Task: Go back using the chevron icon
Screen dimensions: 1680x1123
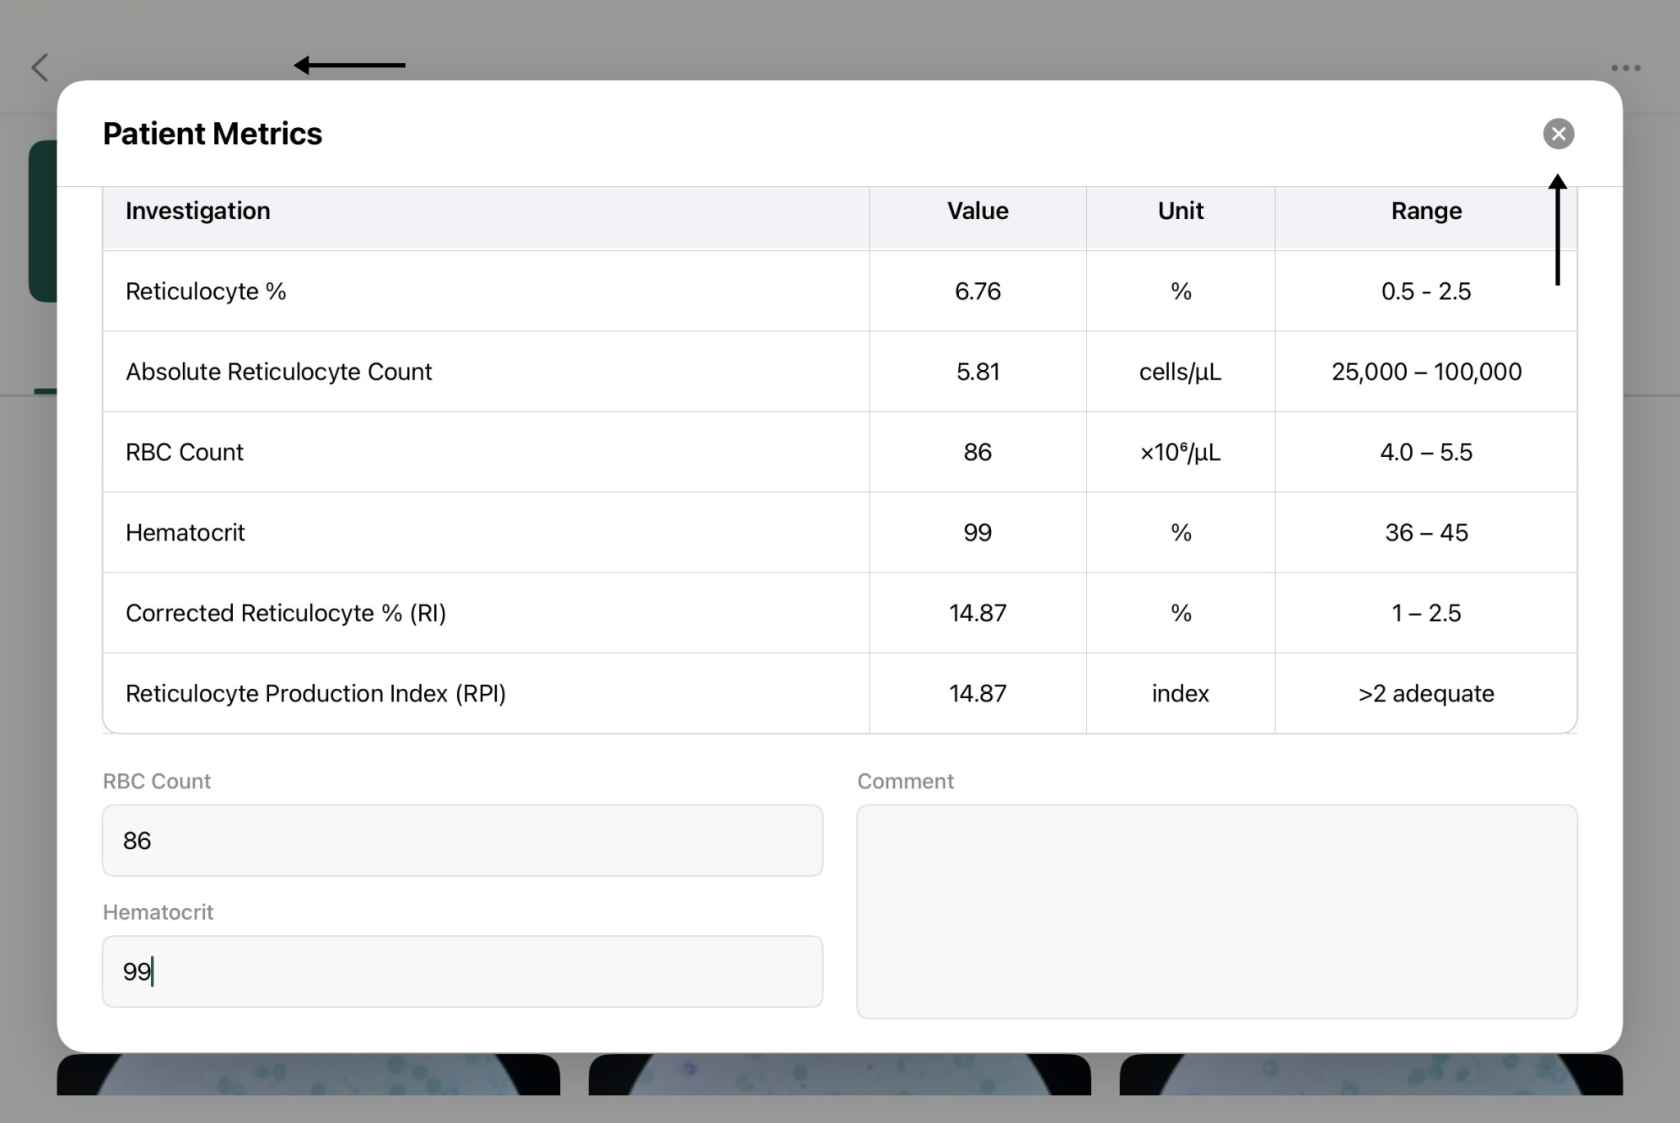Action: tap(40, 67)
